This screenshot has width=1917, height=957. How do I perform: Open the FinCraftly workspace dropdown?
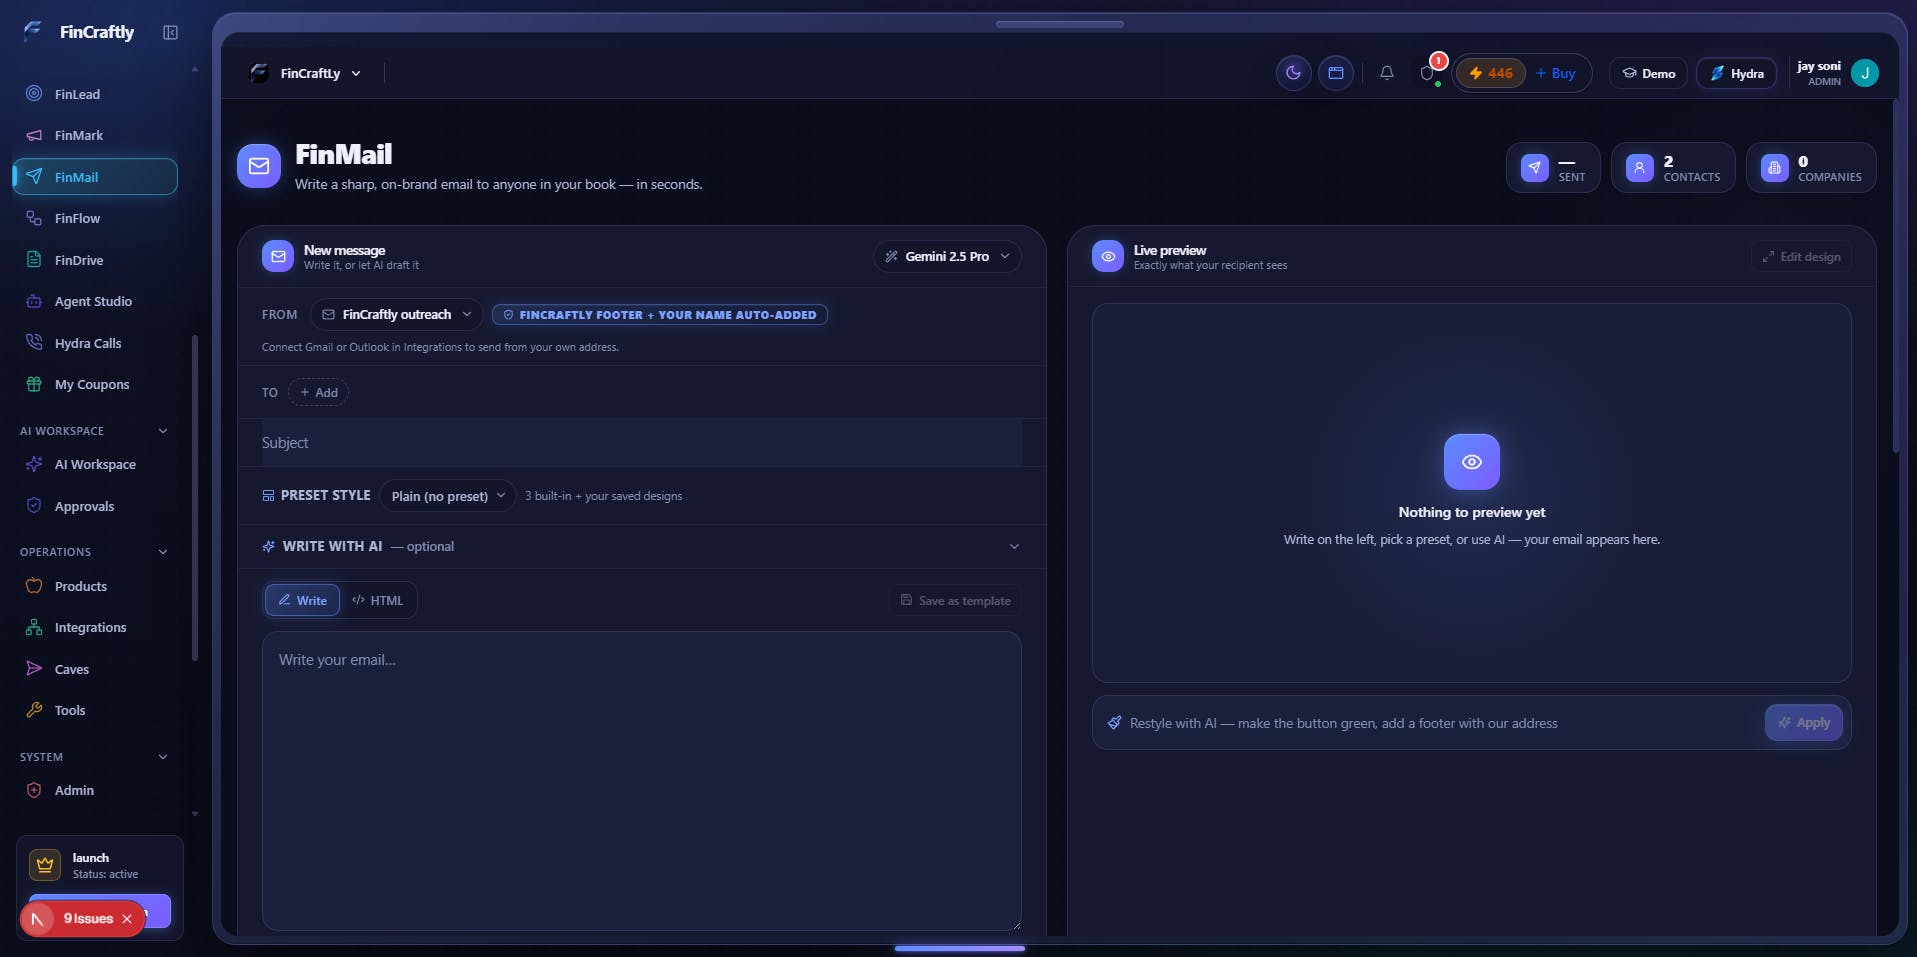(x=305, y=73)
